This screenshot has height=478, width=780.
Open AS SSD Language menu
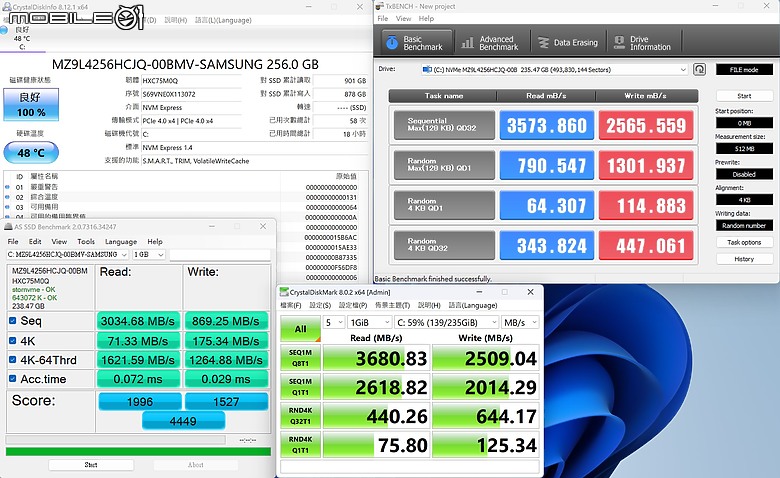click(121, 241)
